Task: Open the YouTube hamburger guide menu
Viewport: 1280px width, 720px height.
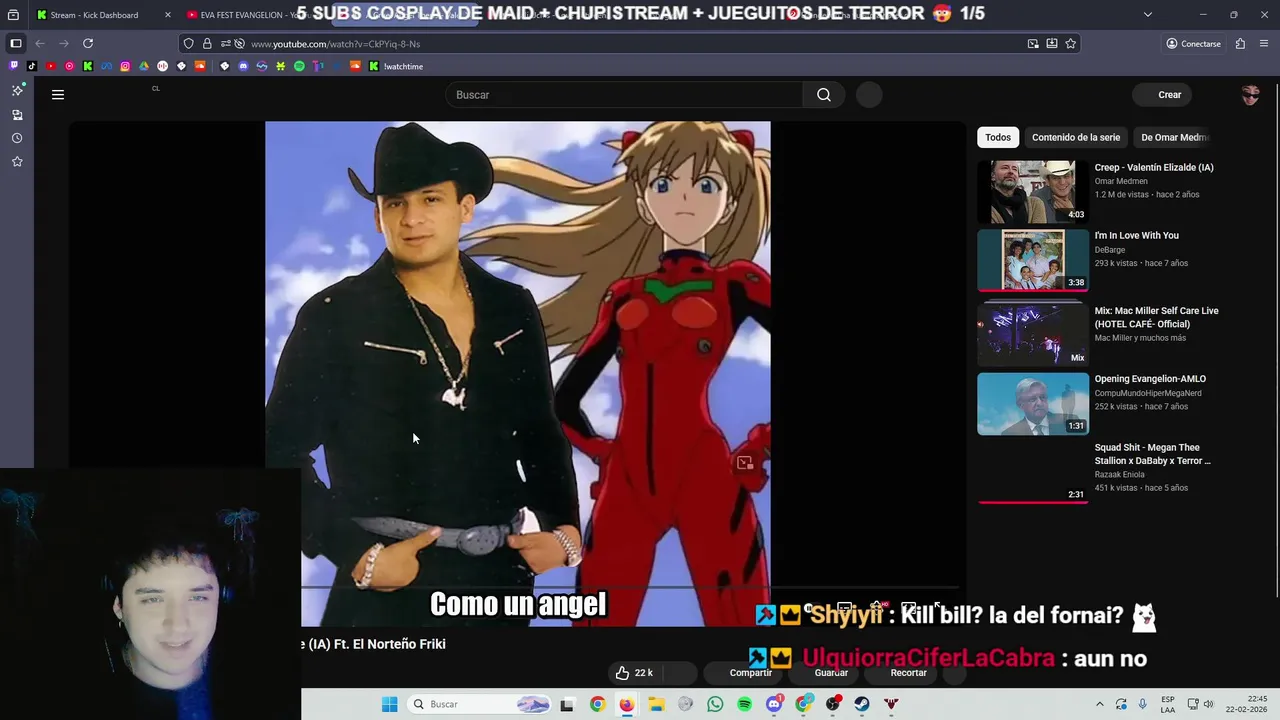Action: point(58,95)
